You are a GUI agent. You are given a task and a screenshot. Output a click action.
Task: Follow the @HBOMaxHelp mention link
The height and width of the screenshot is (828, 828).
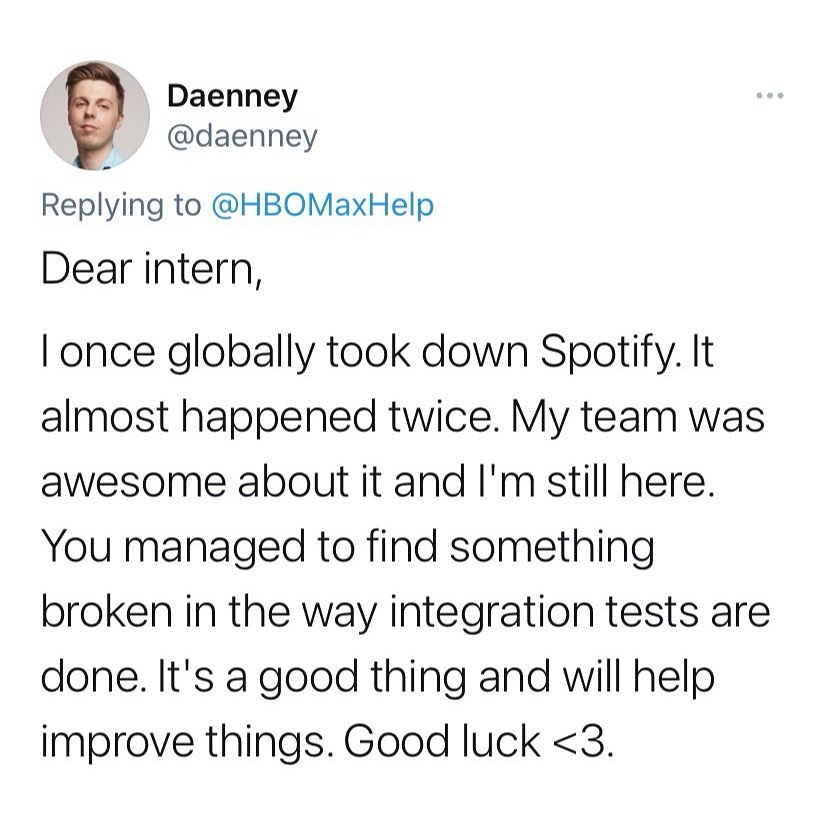tap(323, 205)
